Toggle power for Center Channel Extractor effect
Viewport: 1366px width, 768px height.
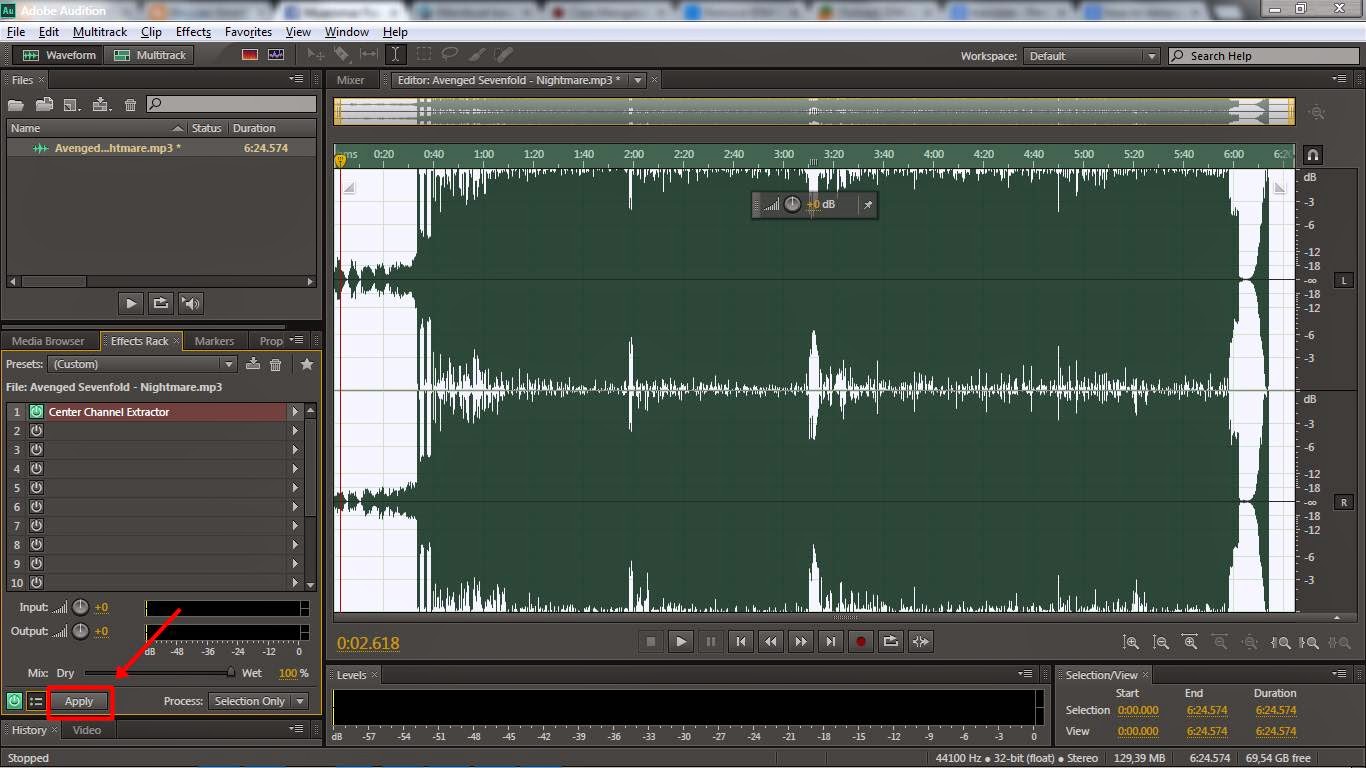pyautogui.click(x=36, y=411)
